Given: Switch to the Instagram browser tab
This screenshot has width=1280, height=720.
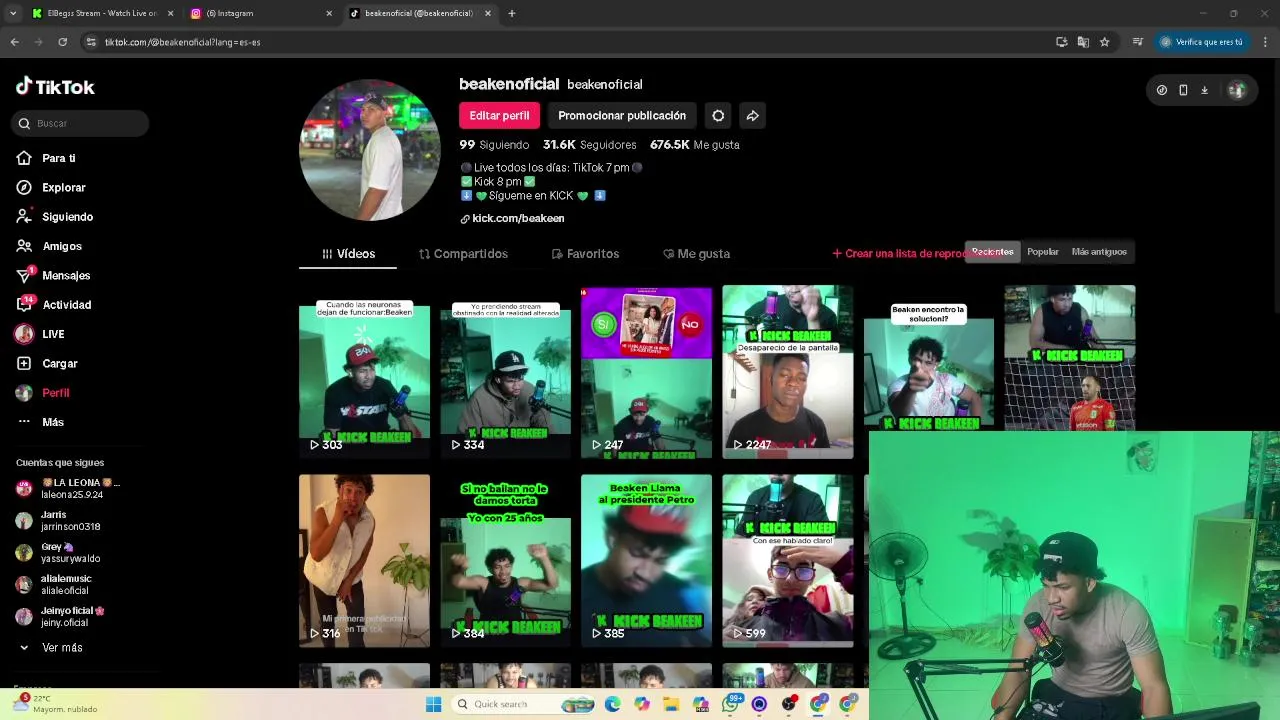Looking at the screenshot, I should [x=260, y=13].
